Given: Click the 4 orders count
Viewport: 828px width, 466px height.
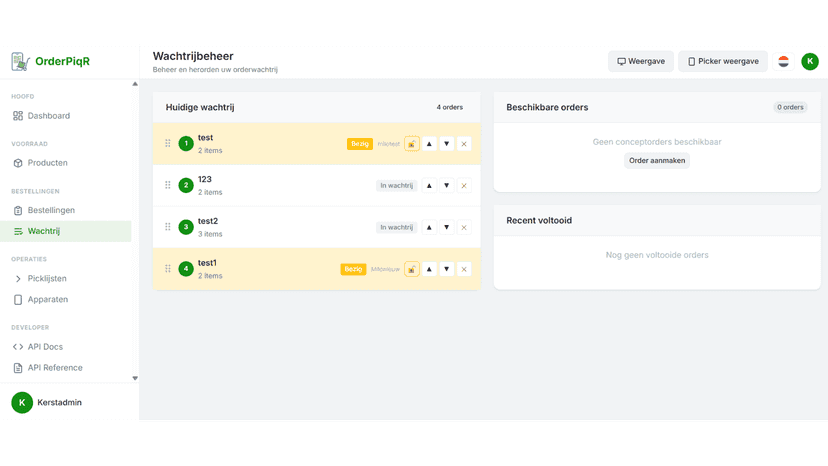Looking at the screenshot, I should [x=449, y=107].
